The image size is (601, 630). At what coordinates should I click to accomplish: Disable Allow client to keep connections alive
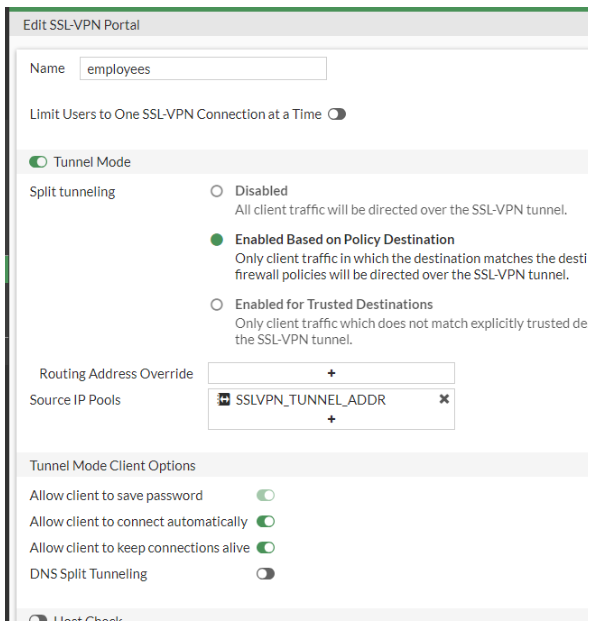pos(265,547)
